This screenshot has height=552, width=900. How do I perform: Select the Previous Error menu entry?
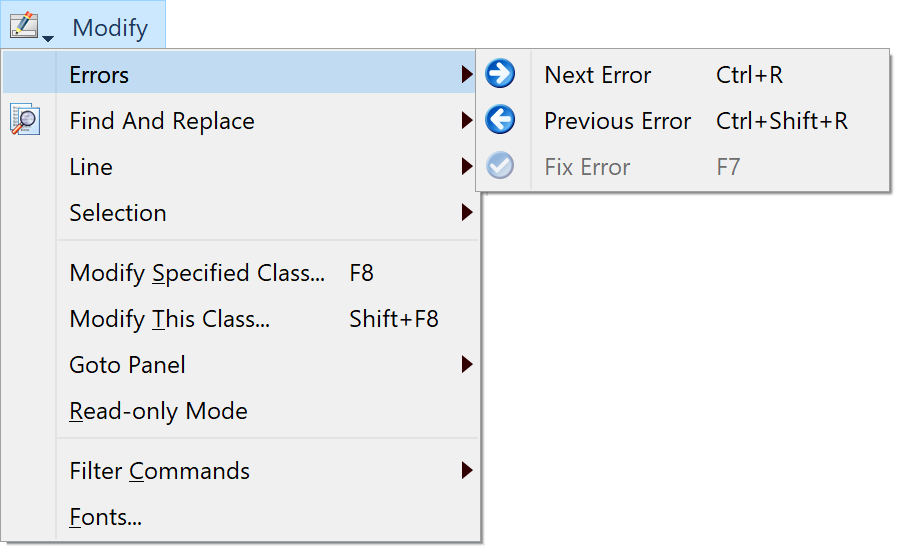pyautogui.click(x=682, y=120)
